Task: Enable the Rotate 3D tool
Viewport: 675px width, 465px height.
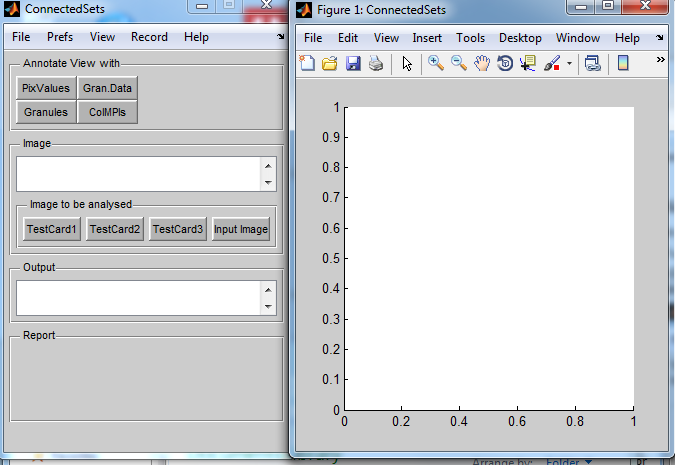Action: pos(505,64)
